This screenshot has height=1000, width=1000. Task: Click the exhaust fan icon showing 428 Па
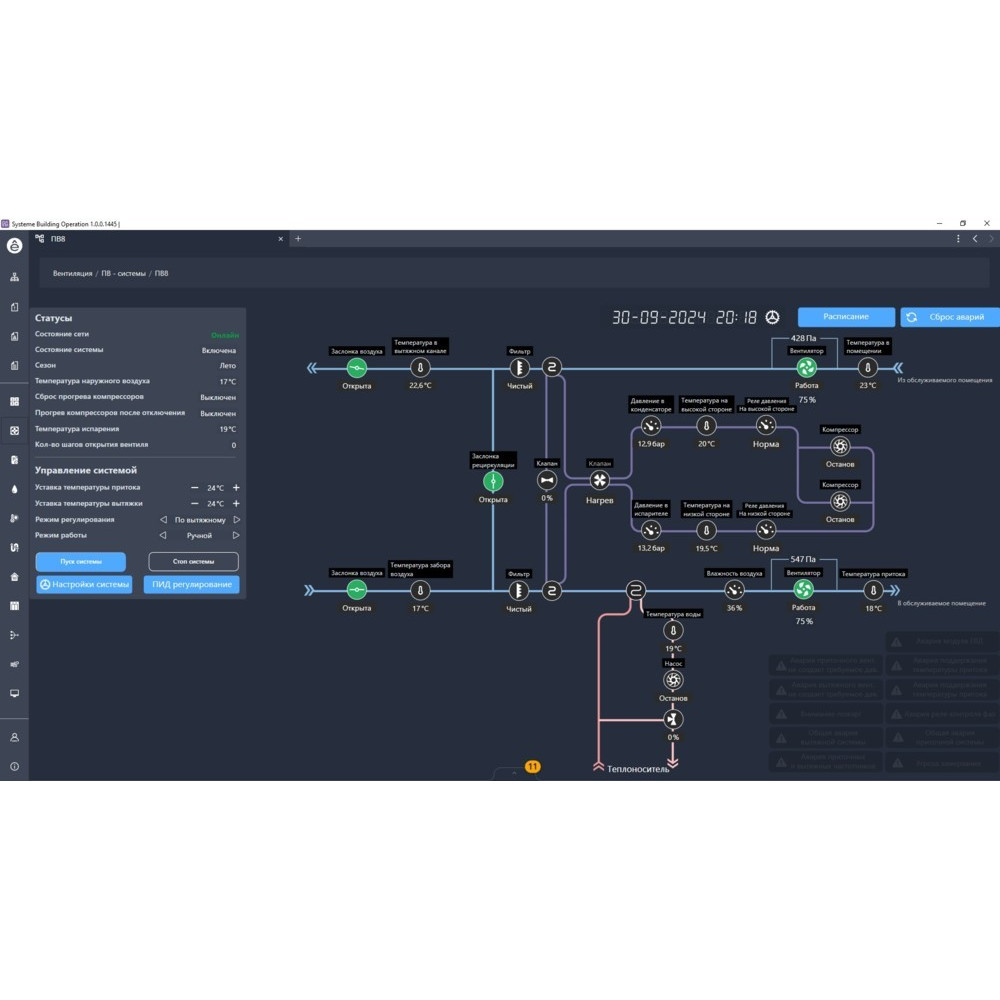(x=806, y=368)
